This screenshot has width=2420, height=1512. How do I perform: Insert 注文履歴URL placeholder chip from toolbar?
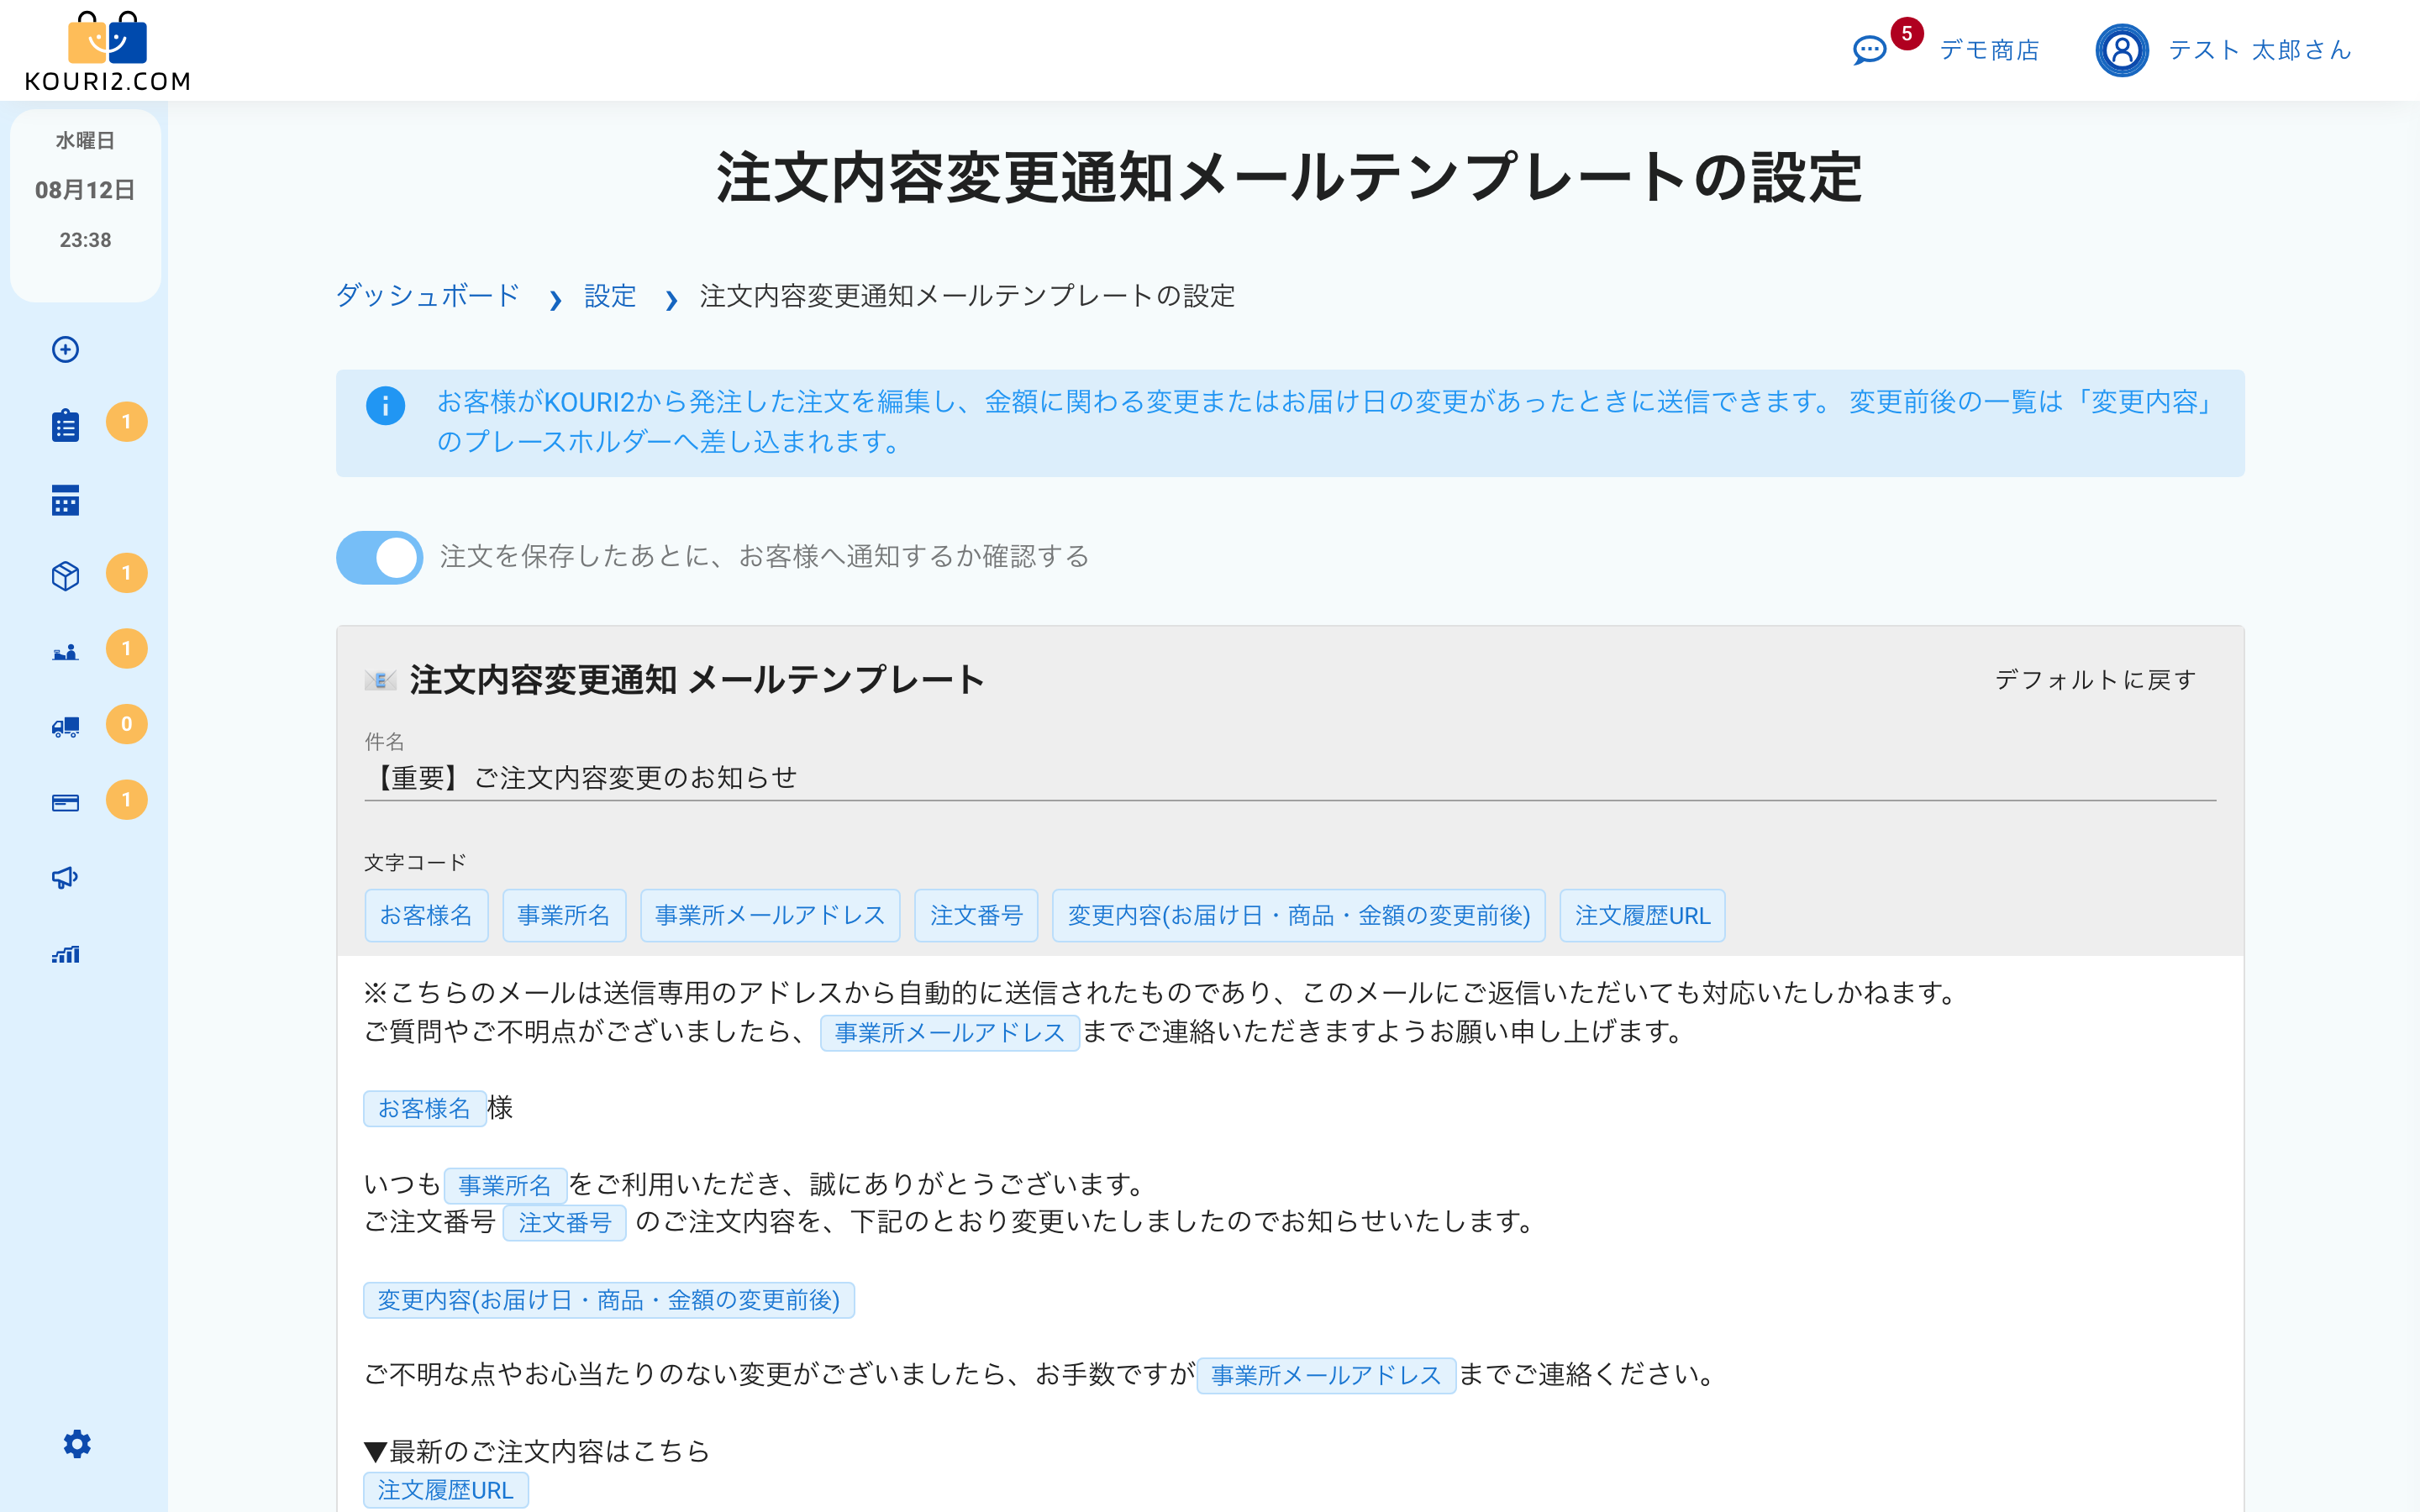(x=1642, y=915)
